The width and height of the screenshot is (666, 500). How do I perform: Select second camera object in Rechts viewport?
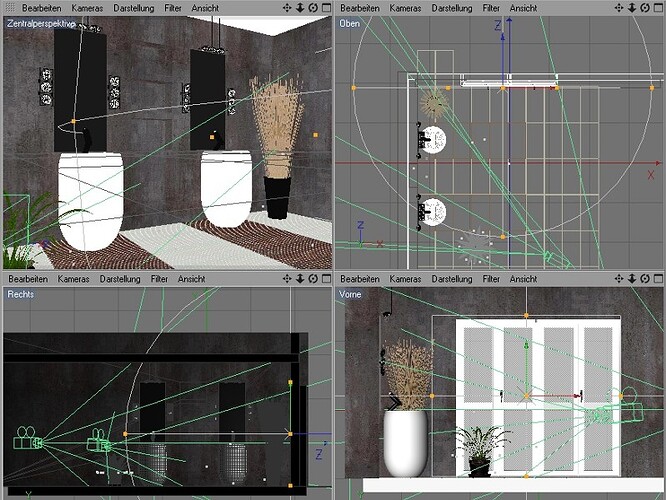coord(99,441)
